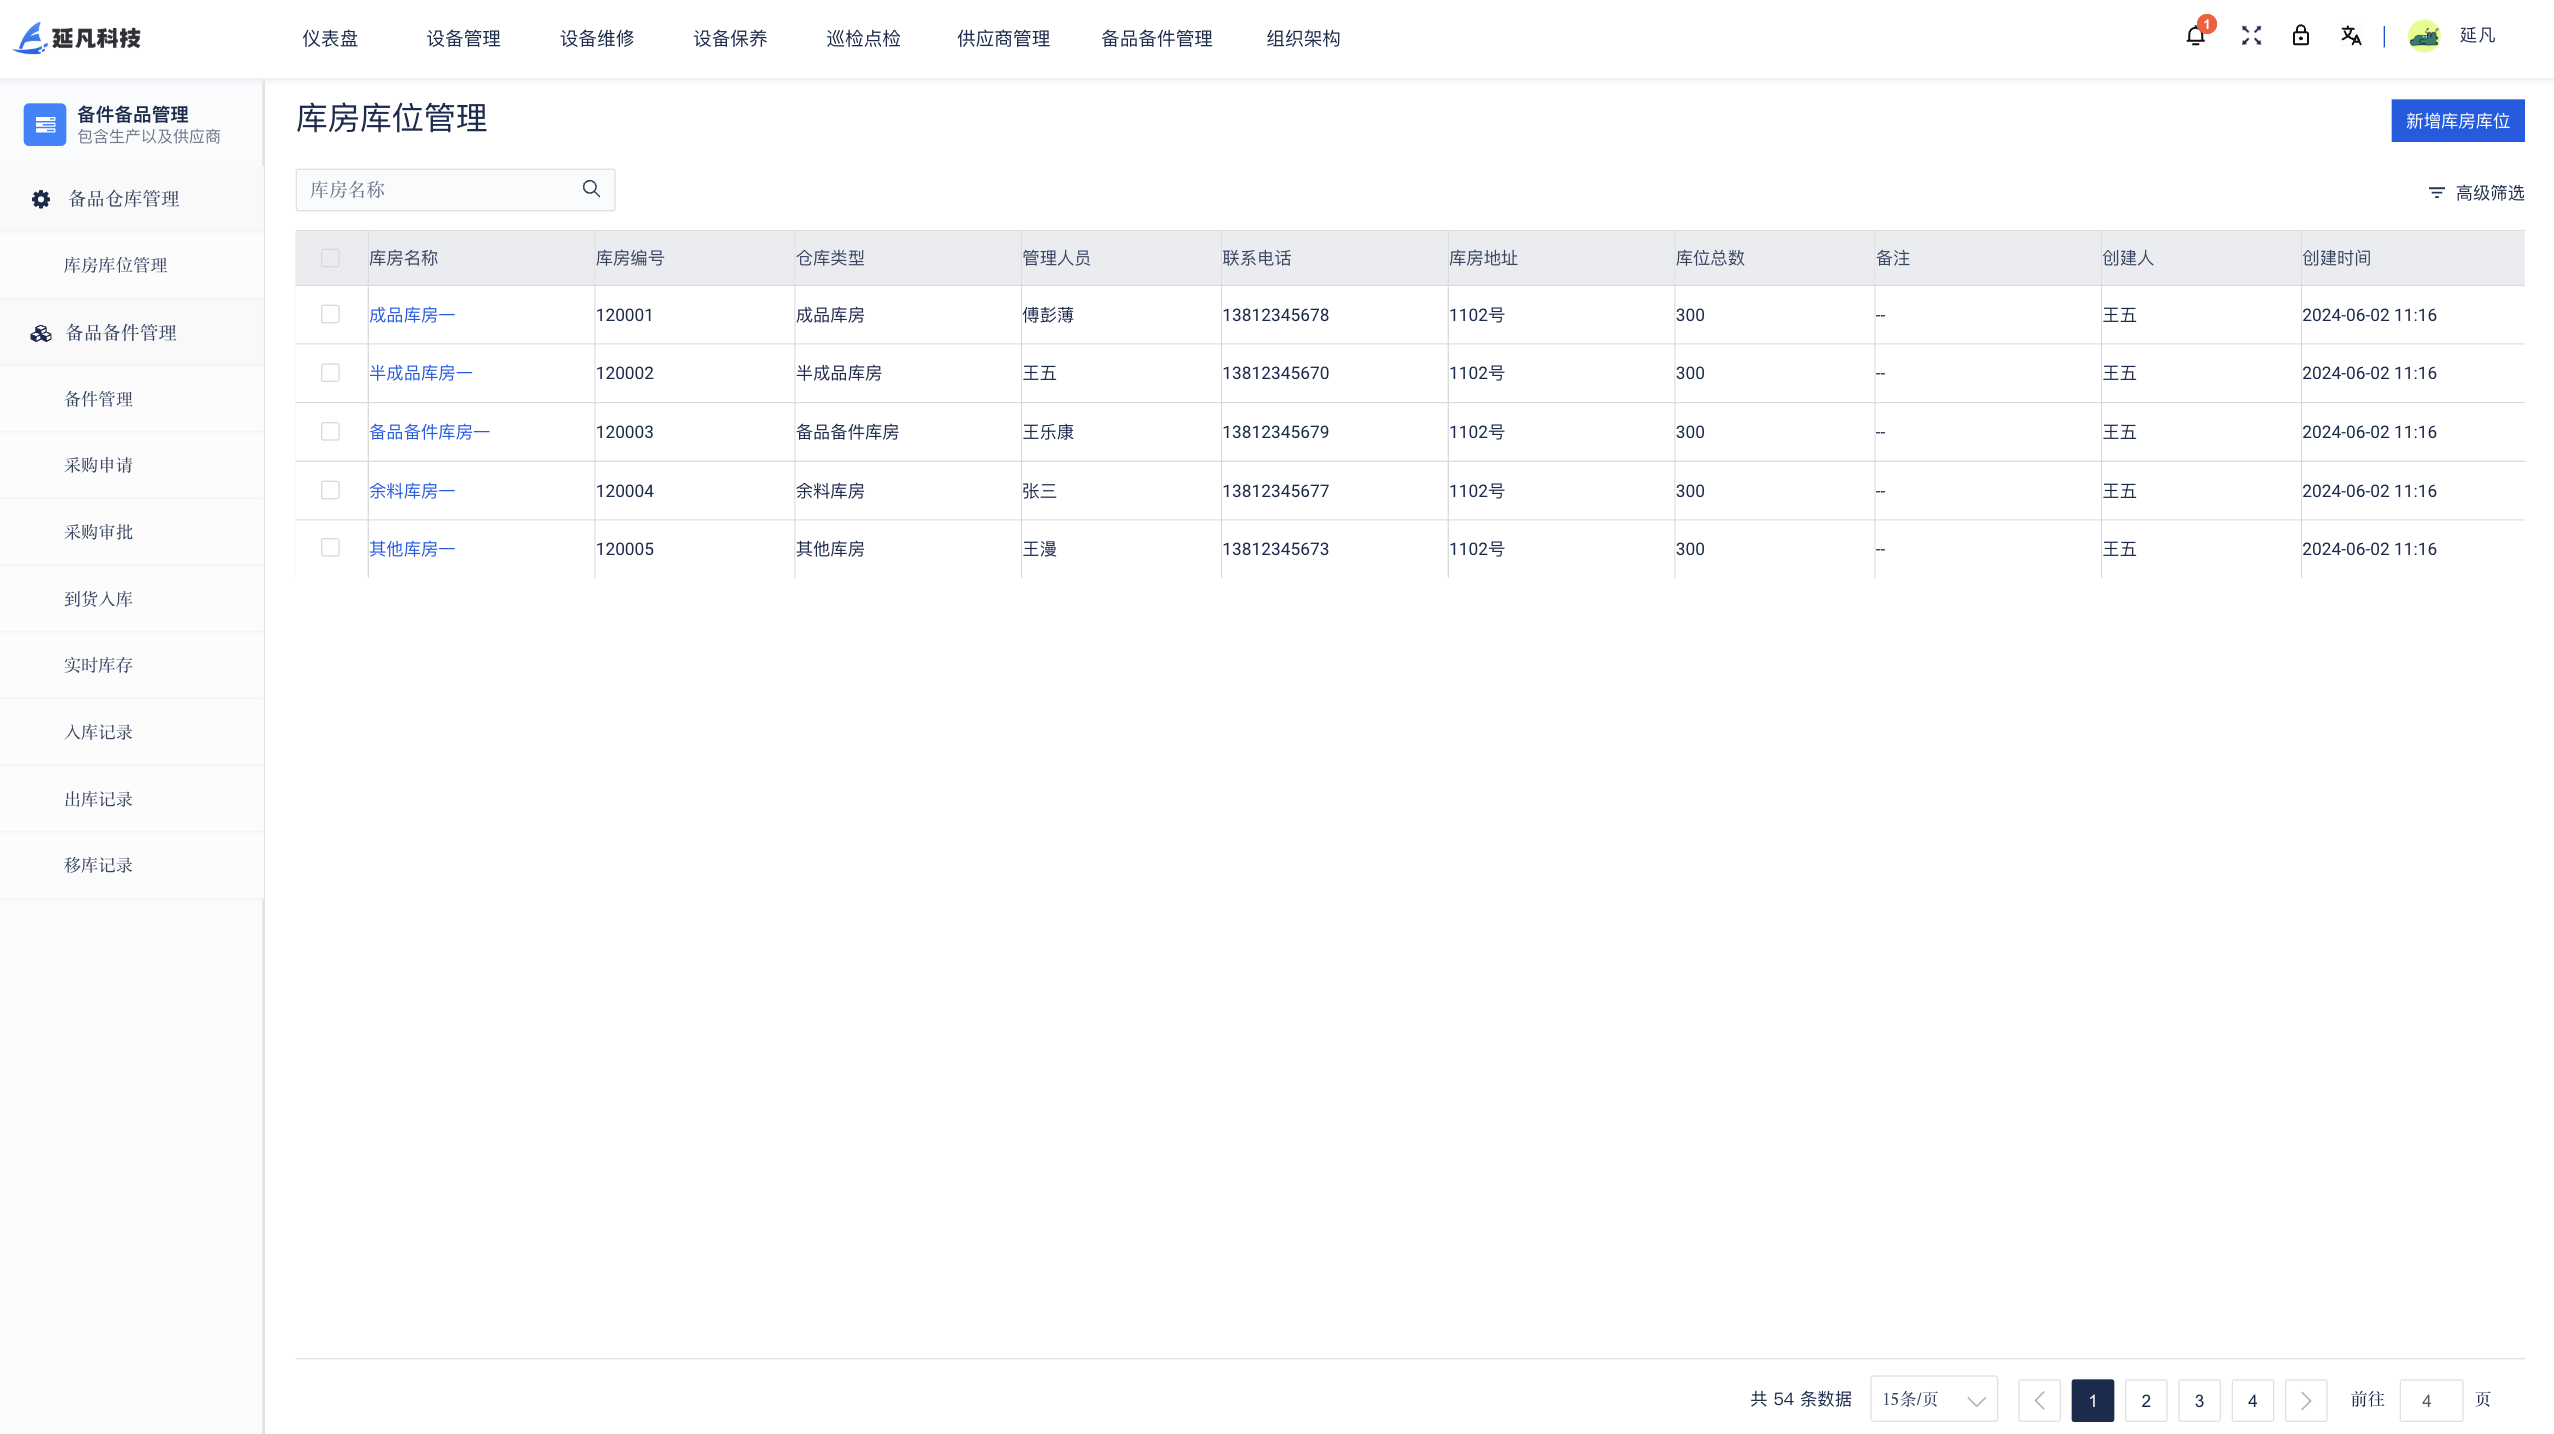Check the row for 余料库房一
The image size is (2554, 1434).
click(331, 490)
